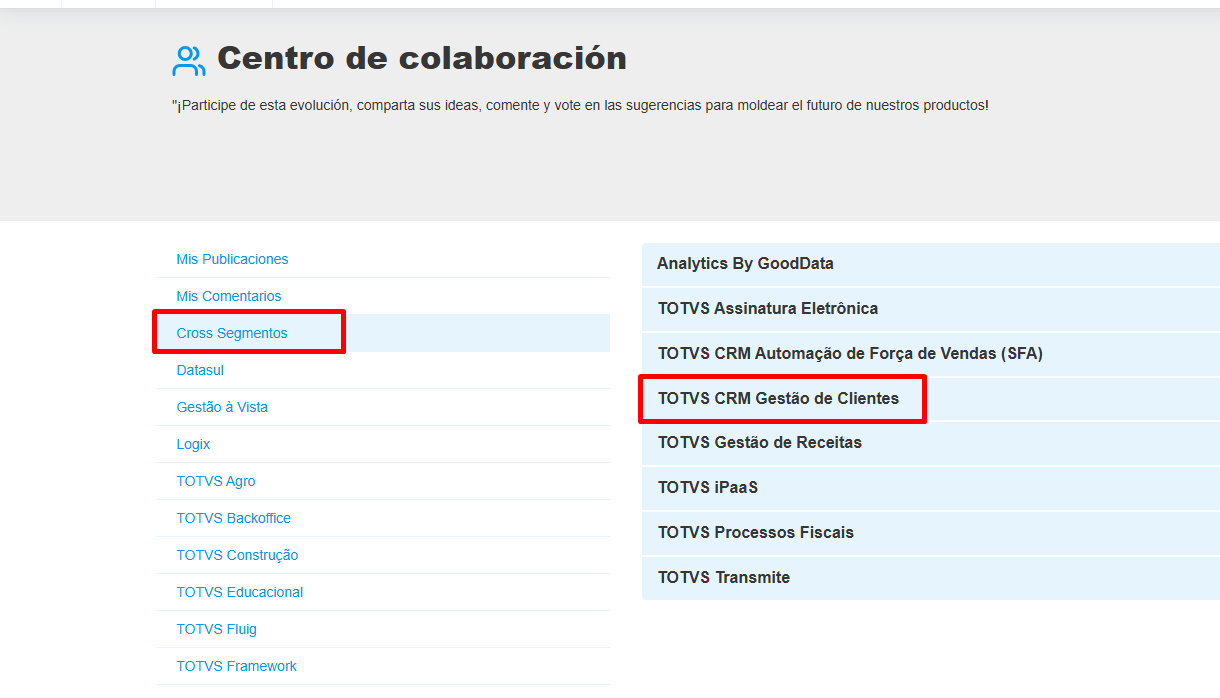
Task: Click the collaboration center people icon
Action: pos(189,60)
